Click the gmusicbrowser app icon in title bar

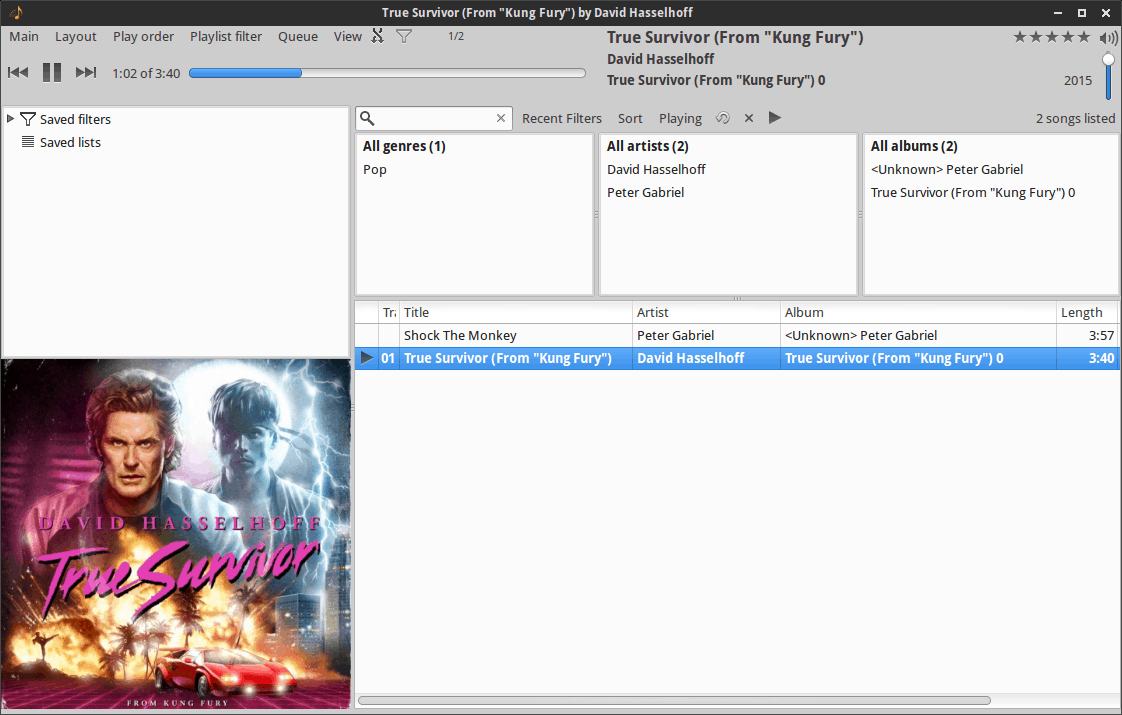(x=16, y=12)
